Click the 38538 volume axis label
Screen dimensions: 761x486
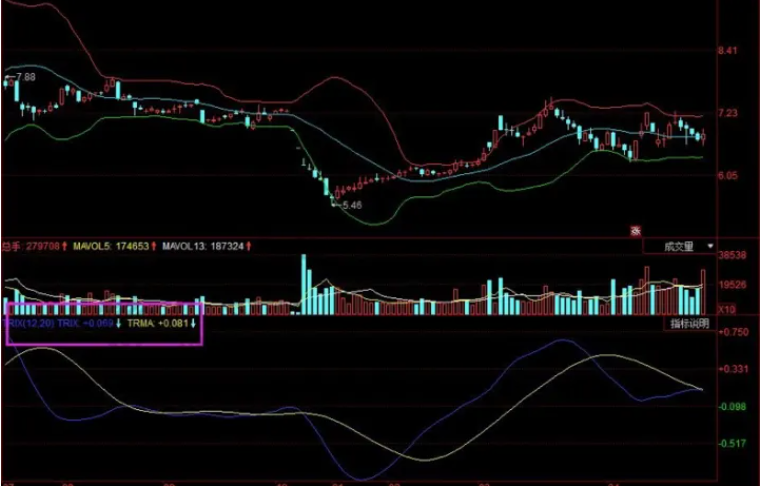tap(732, 255)
